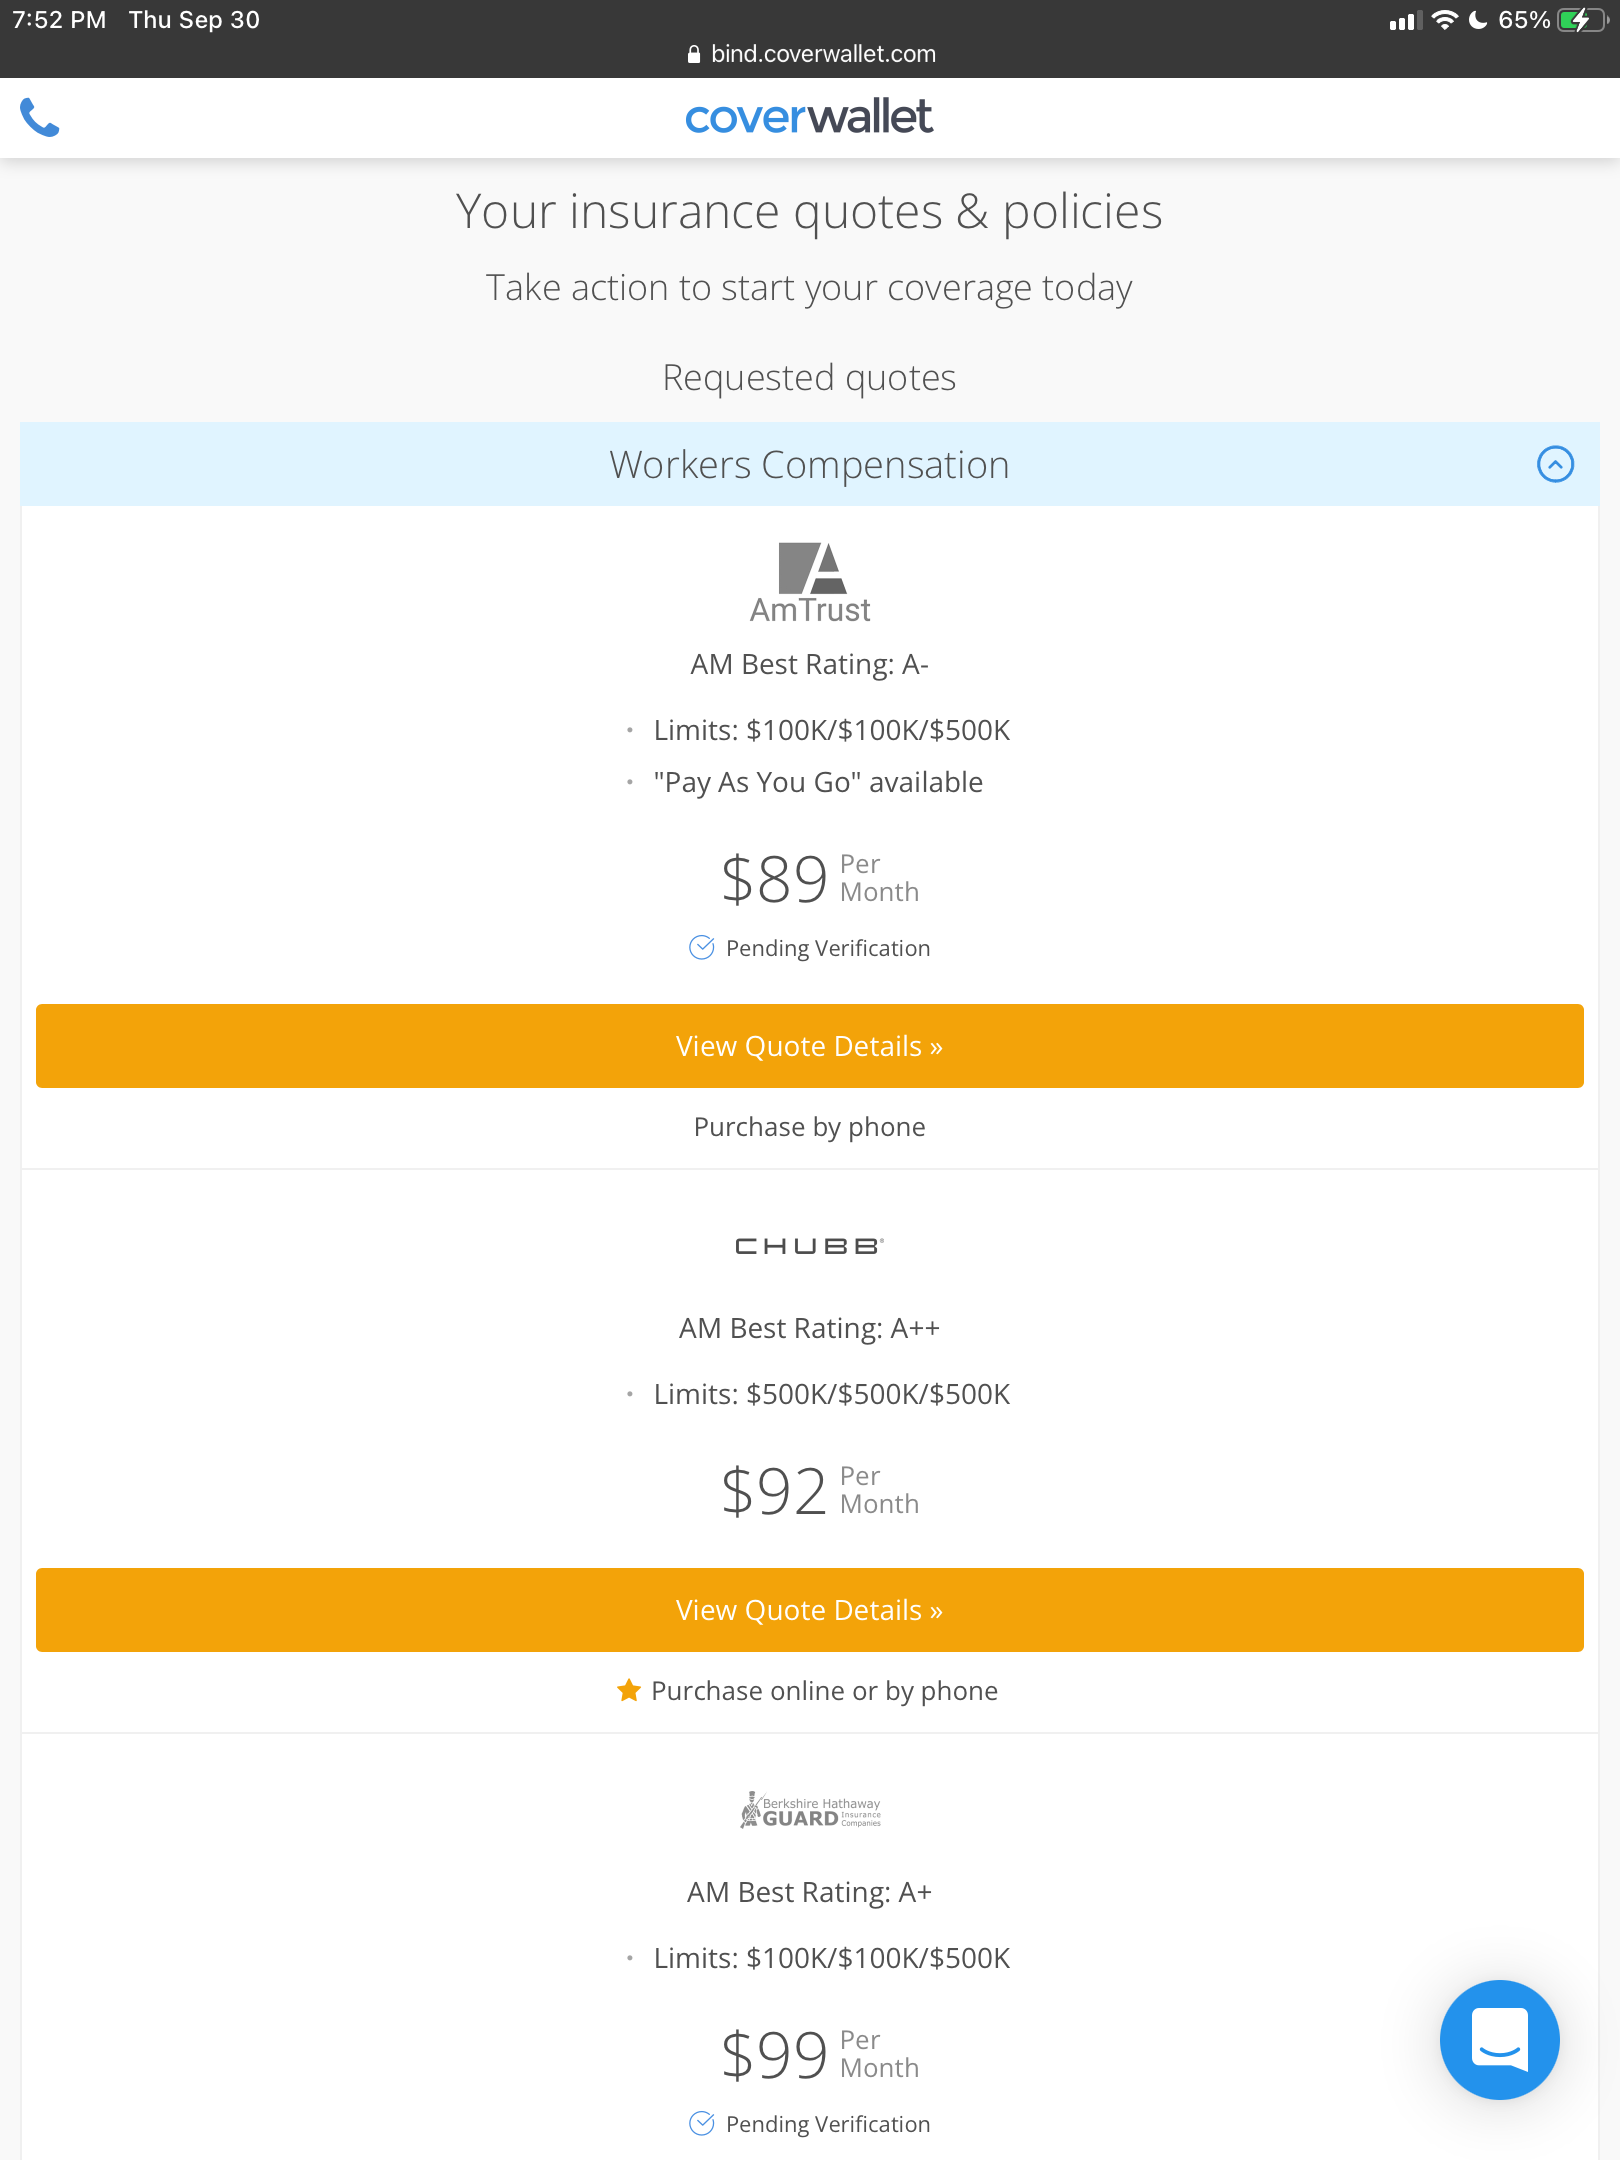The width and height of the screenshot is (1620, 2160).
Task: Click the Chubb carrier logo
Action: 809,1246
